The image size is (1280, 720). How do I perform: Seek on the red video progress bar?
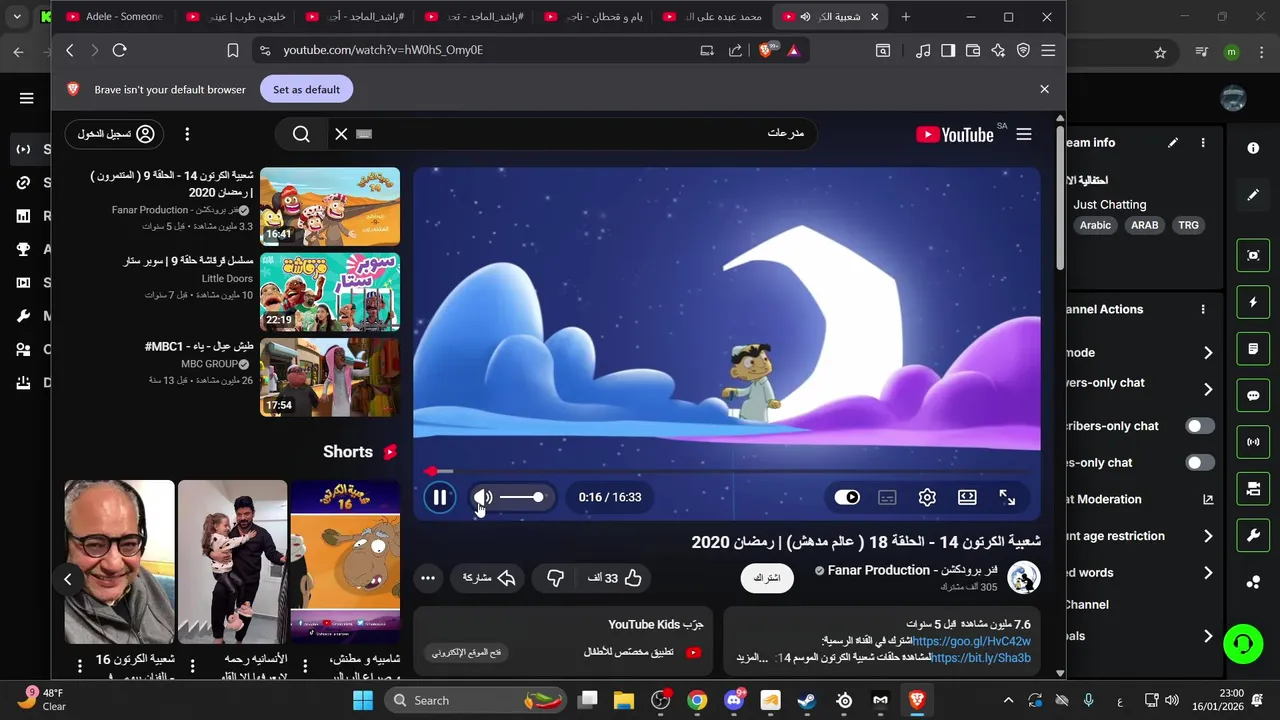coord(727,471)
